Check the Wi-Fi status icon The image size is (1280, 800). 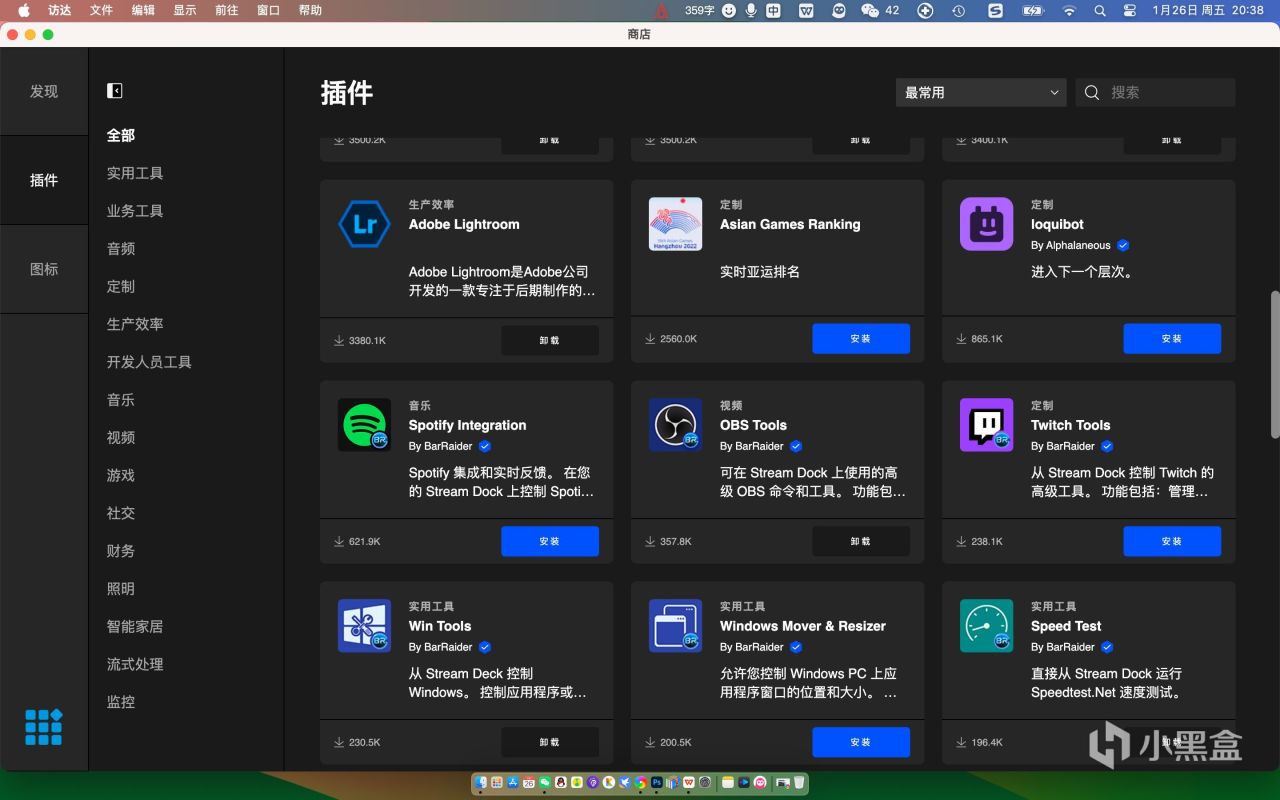(x=1069, y=10)
